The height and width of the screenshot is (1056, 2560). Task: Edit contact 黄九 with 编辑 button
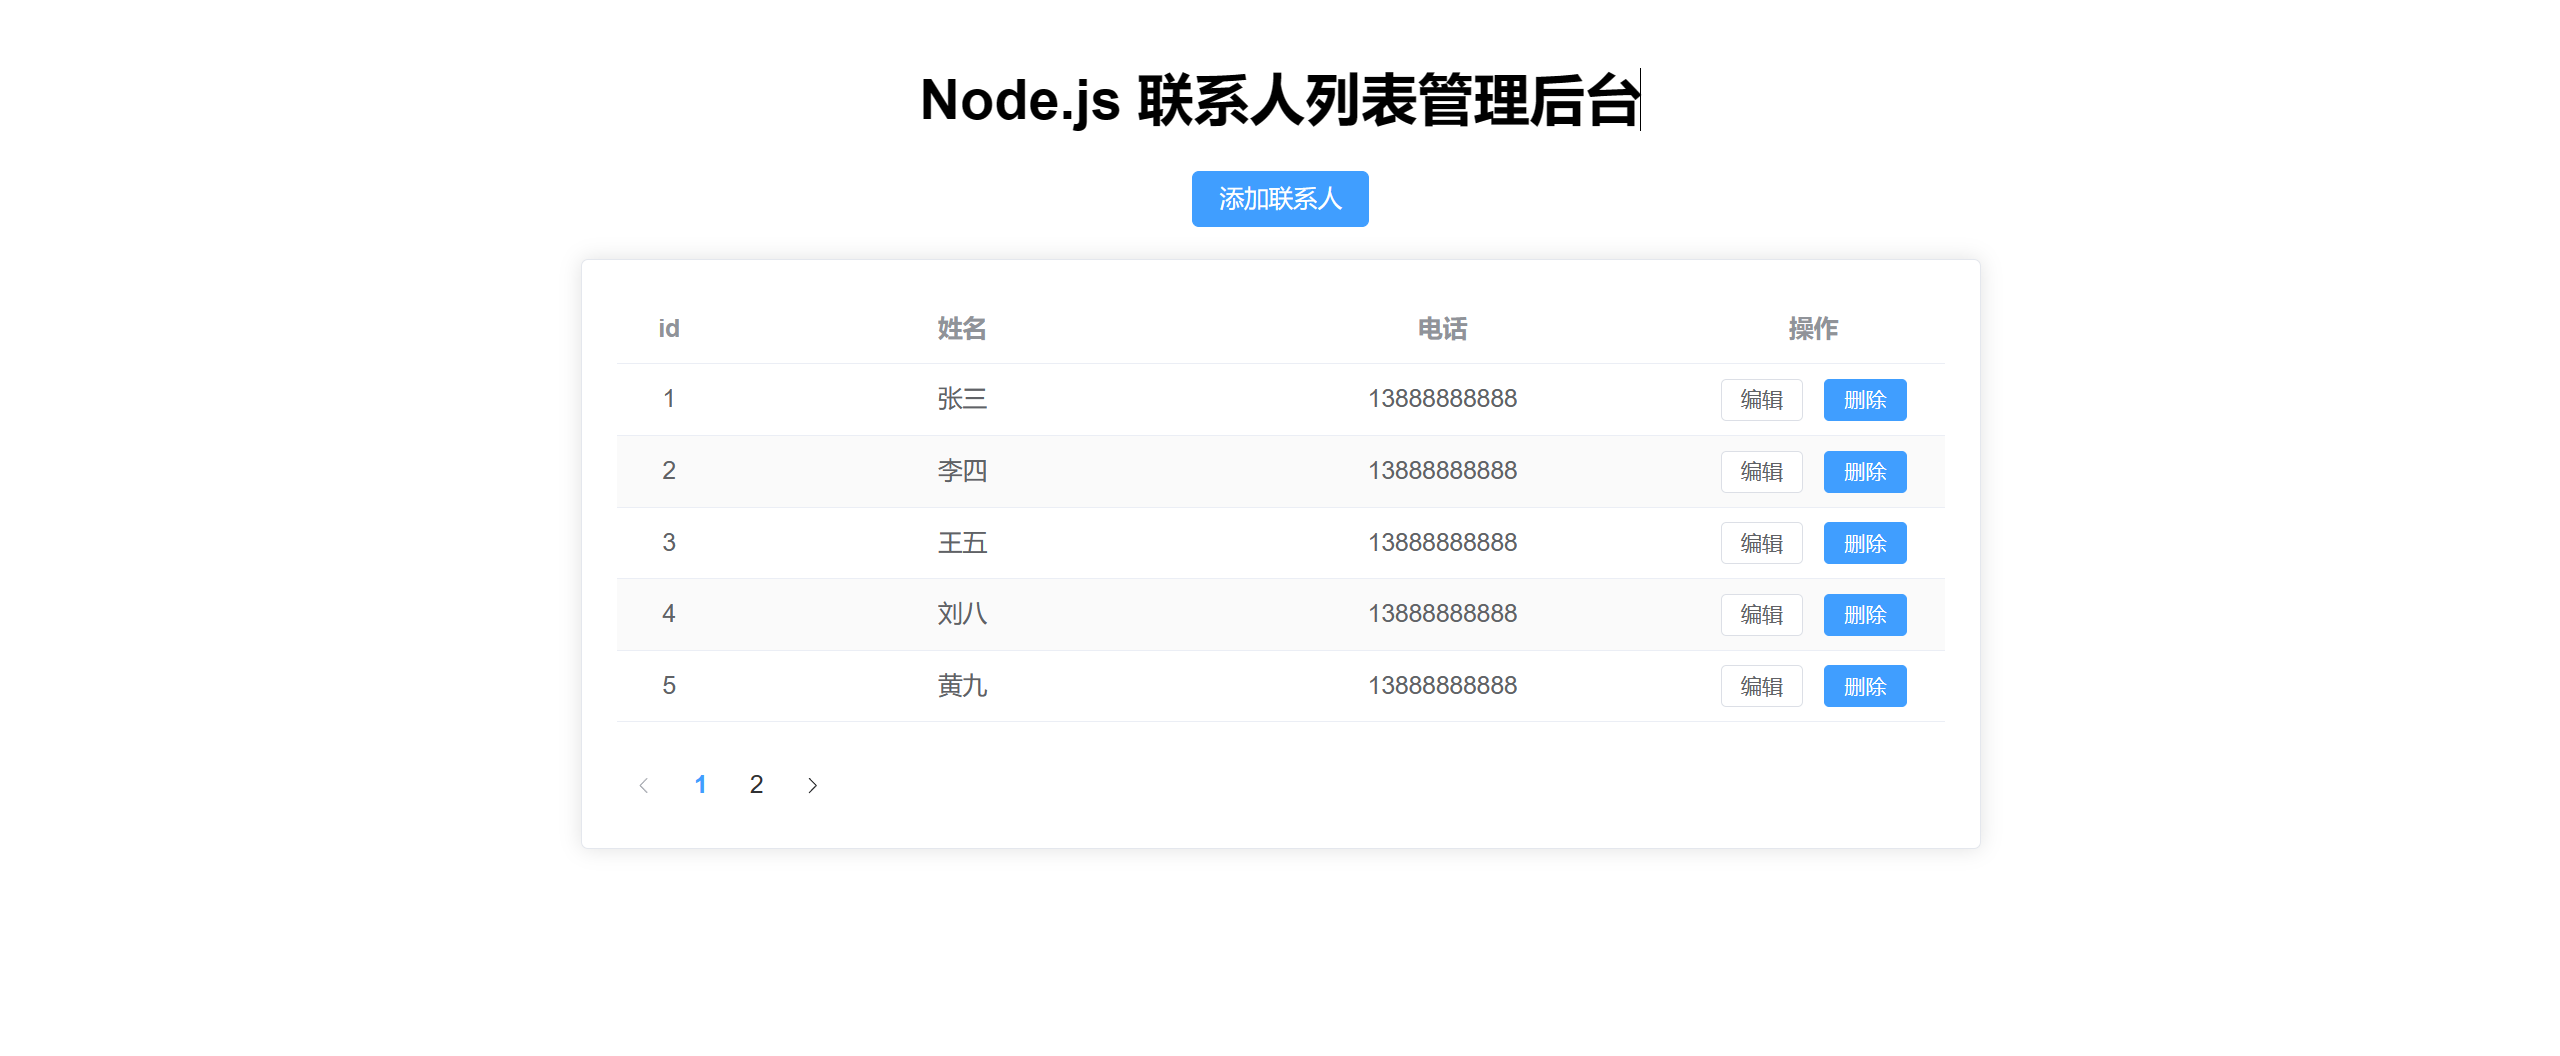tap(1761, 686)
